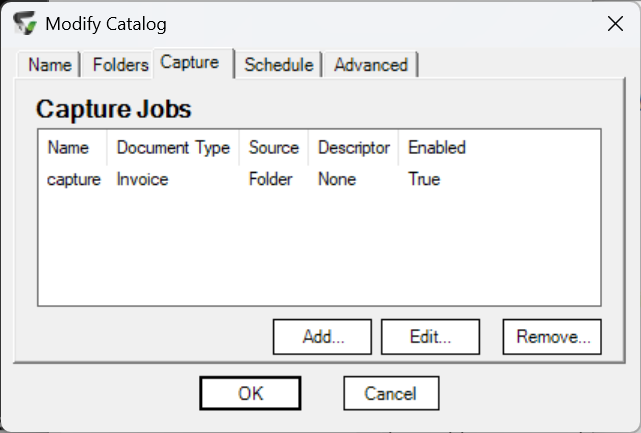641x433 pixels.
Task: Click the 'True' enabled cell
Action: pyautogui.click(x=424, y=179)
